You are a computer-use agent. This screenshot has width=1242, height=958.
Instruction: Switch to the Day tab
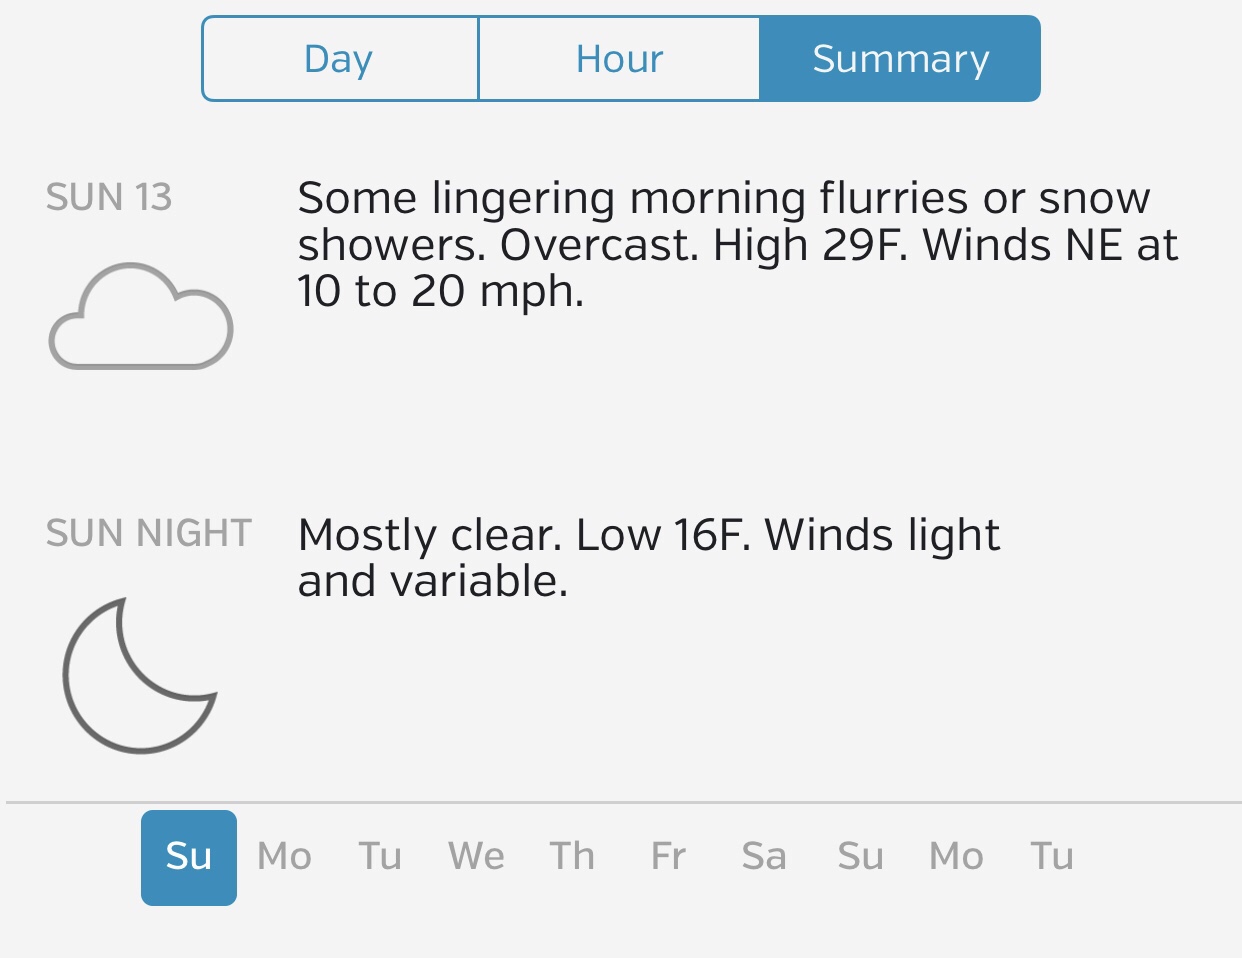point(339,59)
